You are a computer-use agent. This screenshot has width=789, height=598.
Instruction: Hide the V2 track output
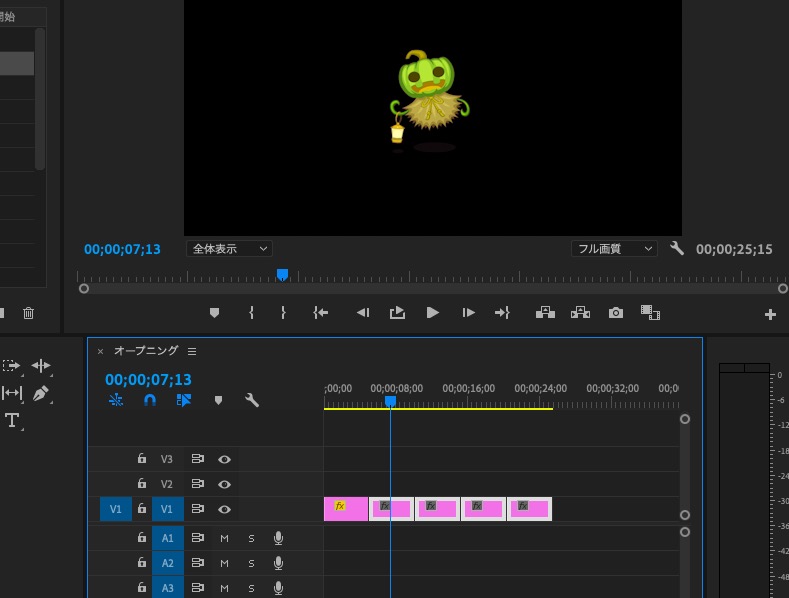pyautogui.click(x=225, y=484)
